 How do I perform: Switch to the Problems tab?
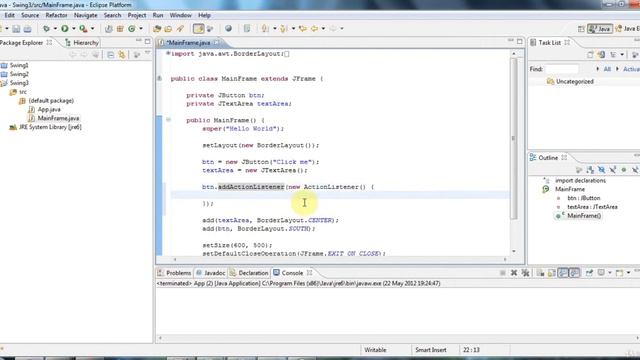click(174, 273)
